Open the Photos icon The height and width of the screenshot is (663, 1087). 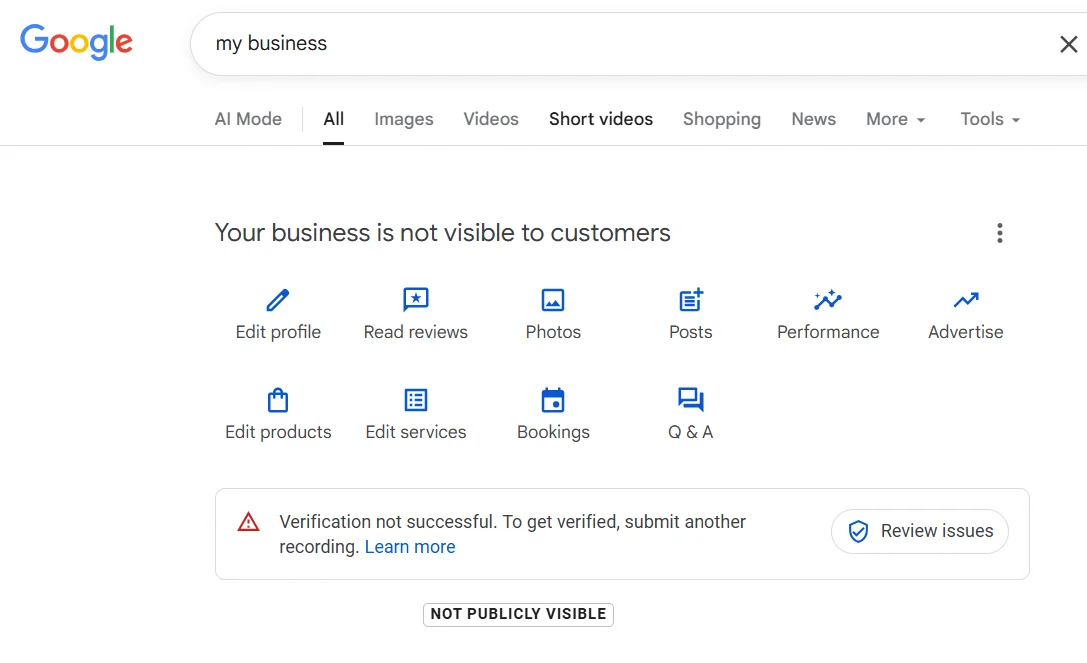553,300
